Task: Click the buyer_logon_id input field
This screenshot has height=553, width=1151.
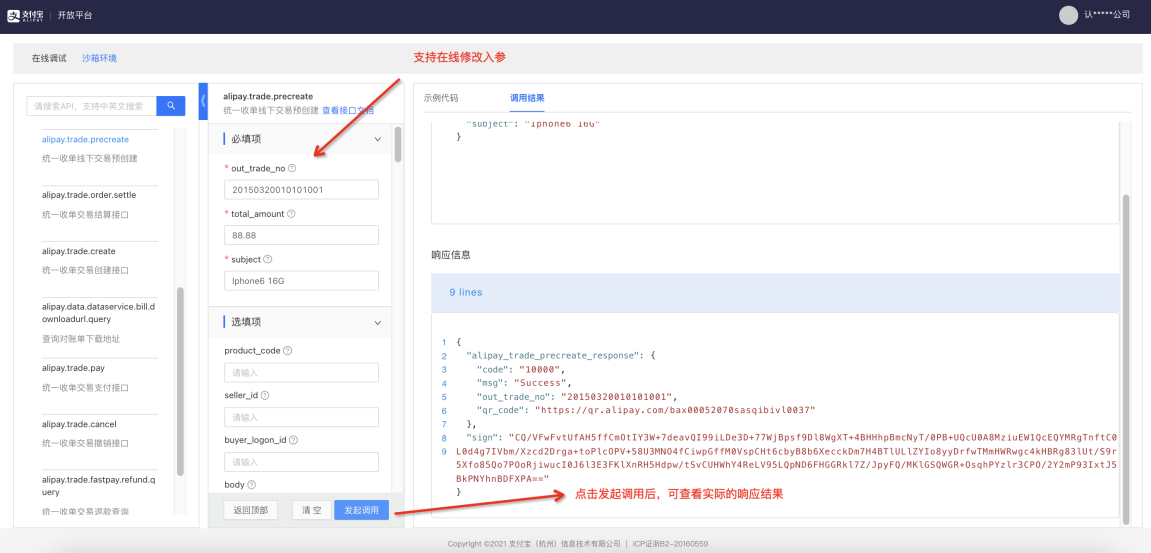Action: 301,462
